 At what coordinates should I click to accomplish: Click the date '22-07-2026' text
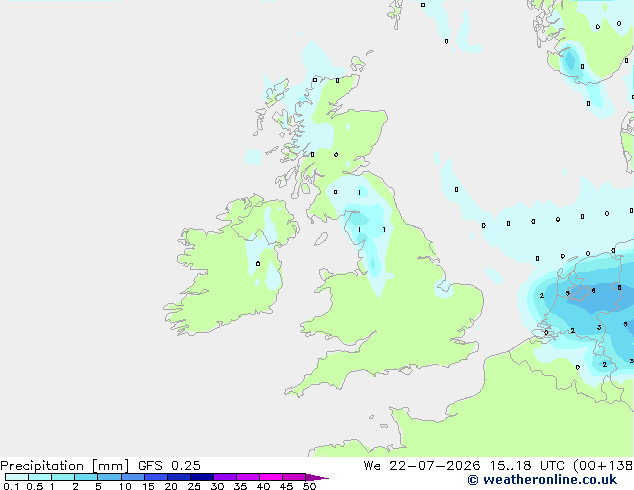tap(435, 466)
